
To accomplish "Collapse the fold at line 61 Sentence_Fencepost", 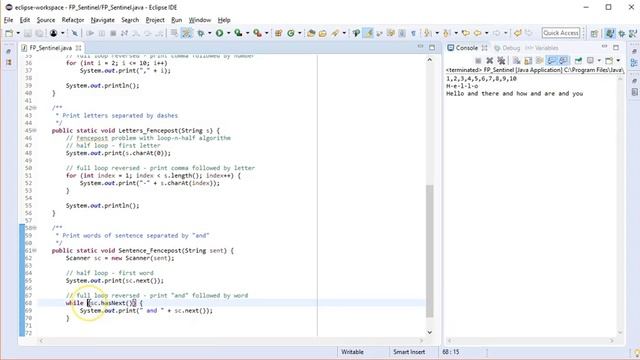I will (x=35, y=251).
